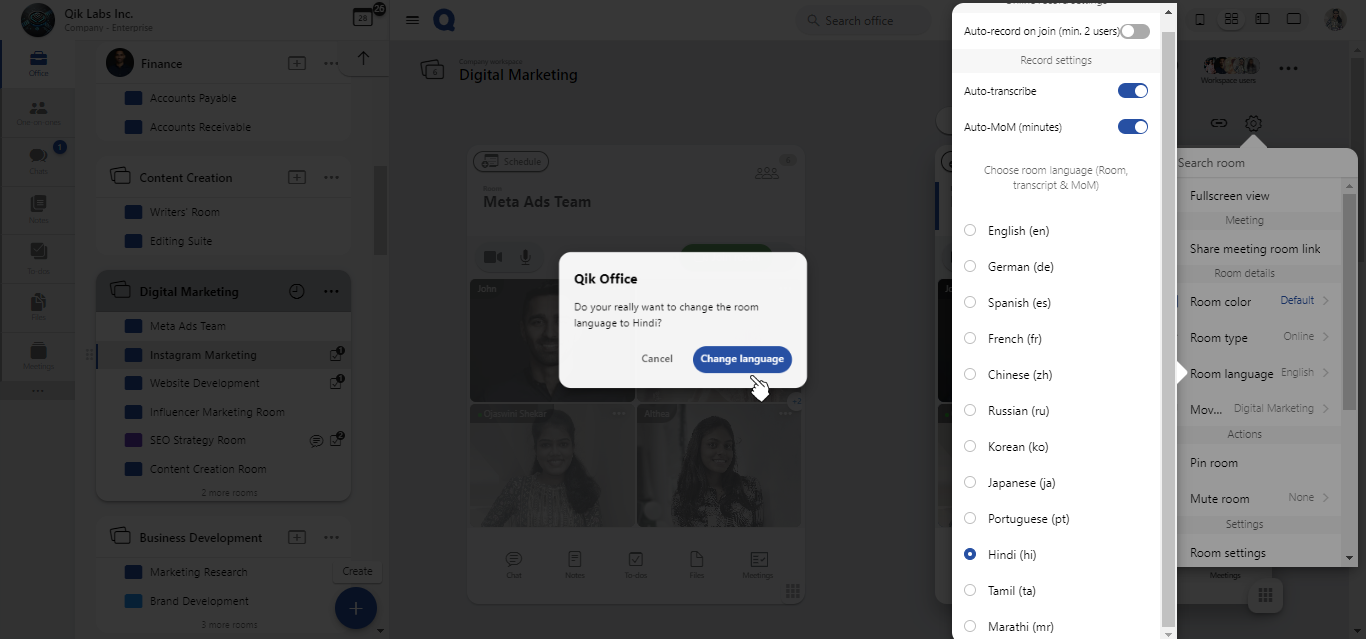Select Pin room from the menu
Viewport: 1366px width, 639px height.
1214,463
